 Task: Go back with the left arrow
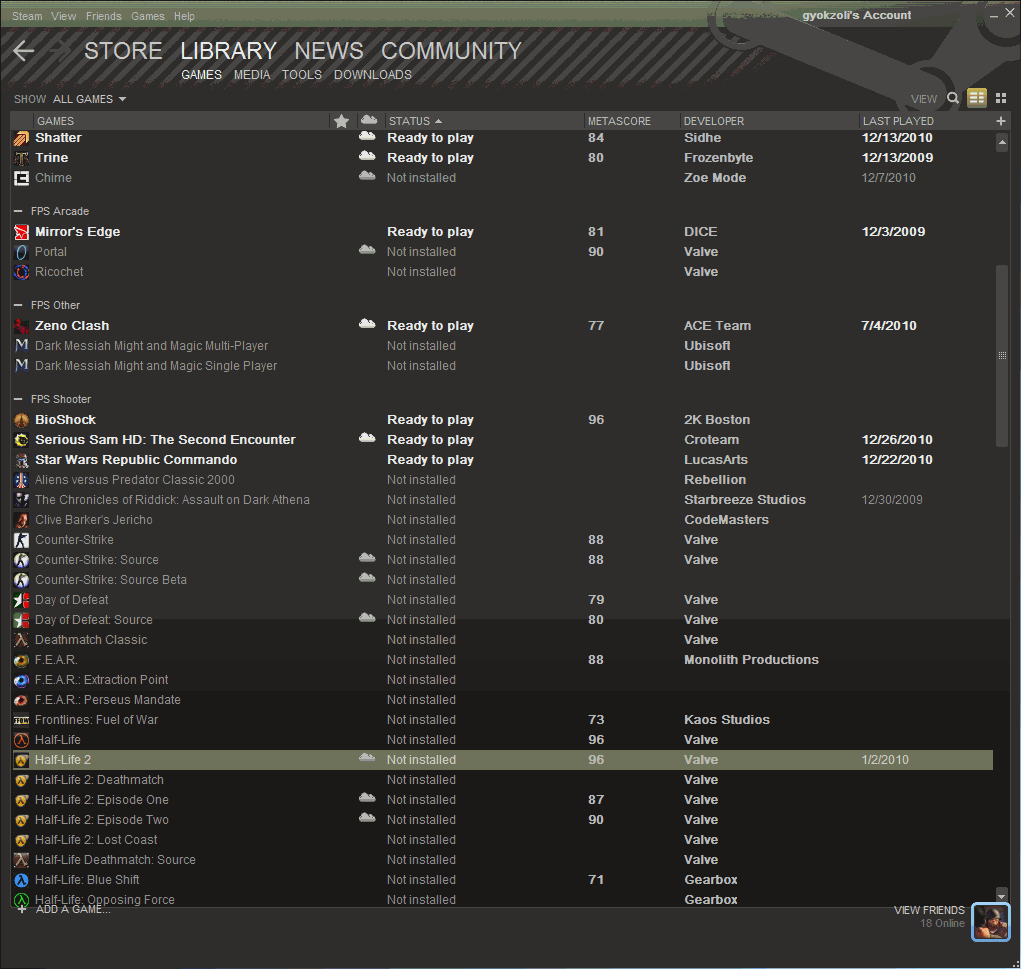coord(23,51)
